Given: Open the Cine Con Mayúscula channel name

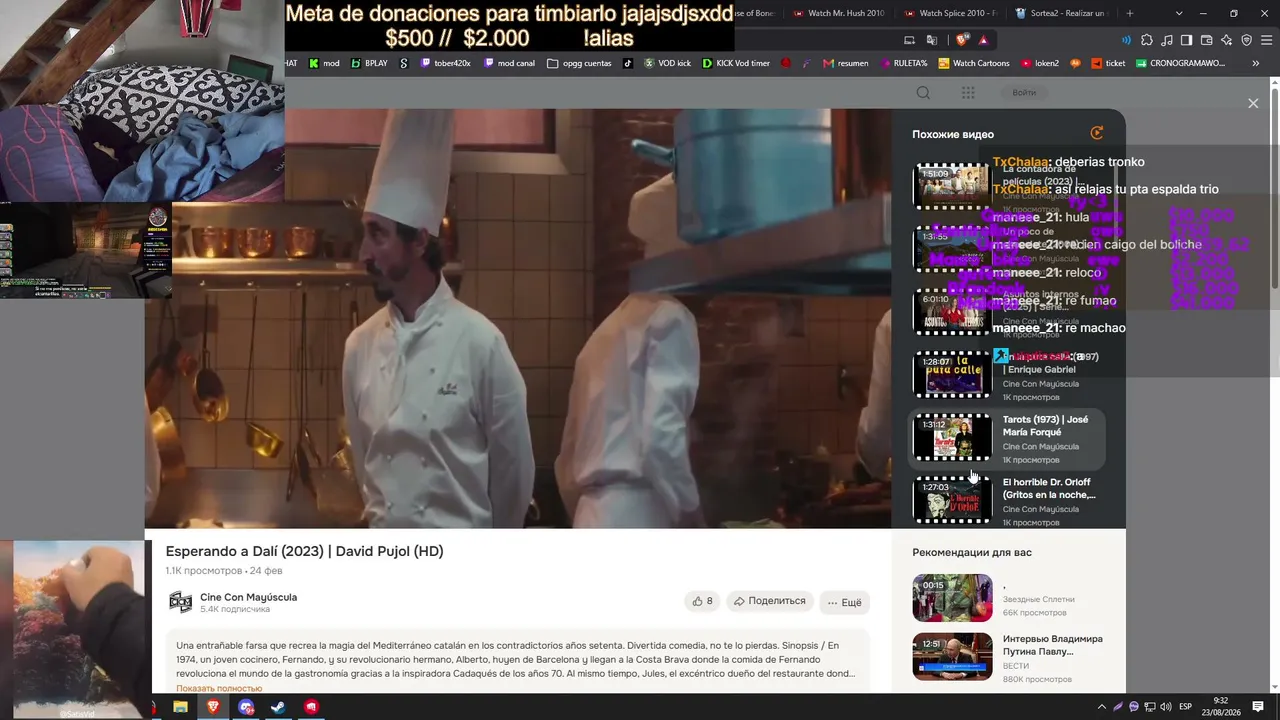Looking at the screenshot, I should coord(248,597).
